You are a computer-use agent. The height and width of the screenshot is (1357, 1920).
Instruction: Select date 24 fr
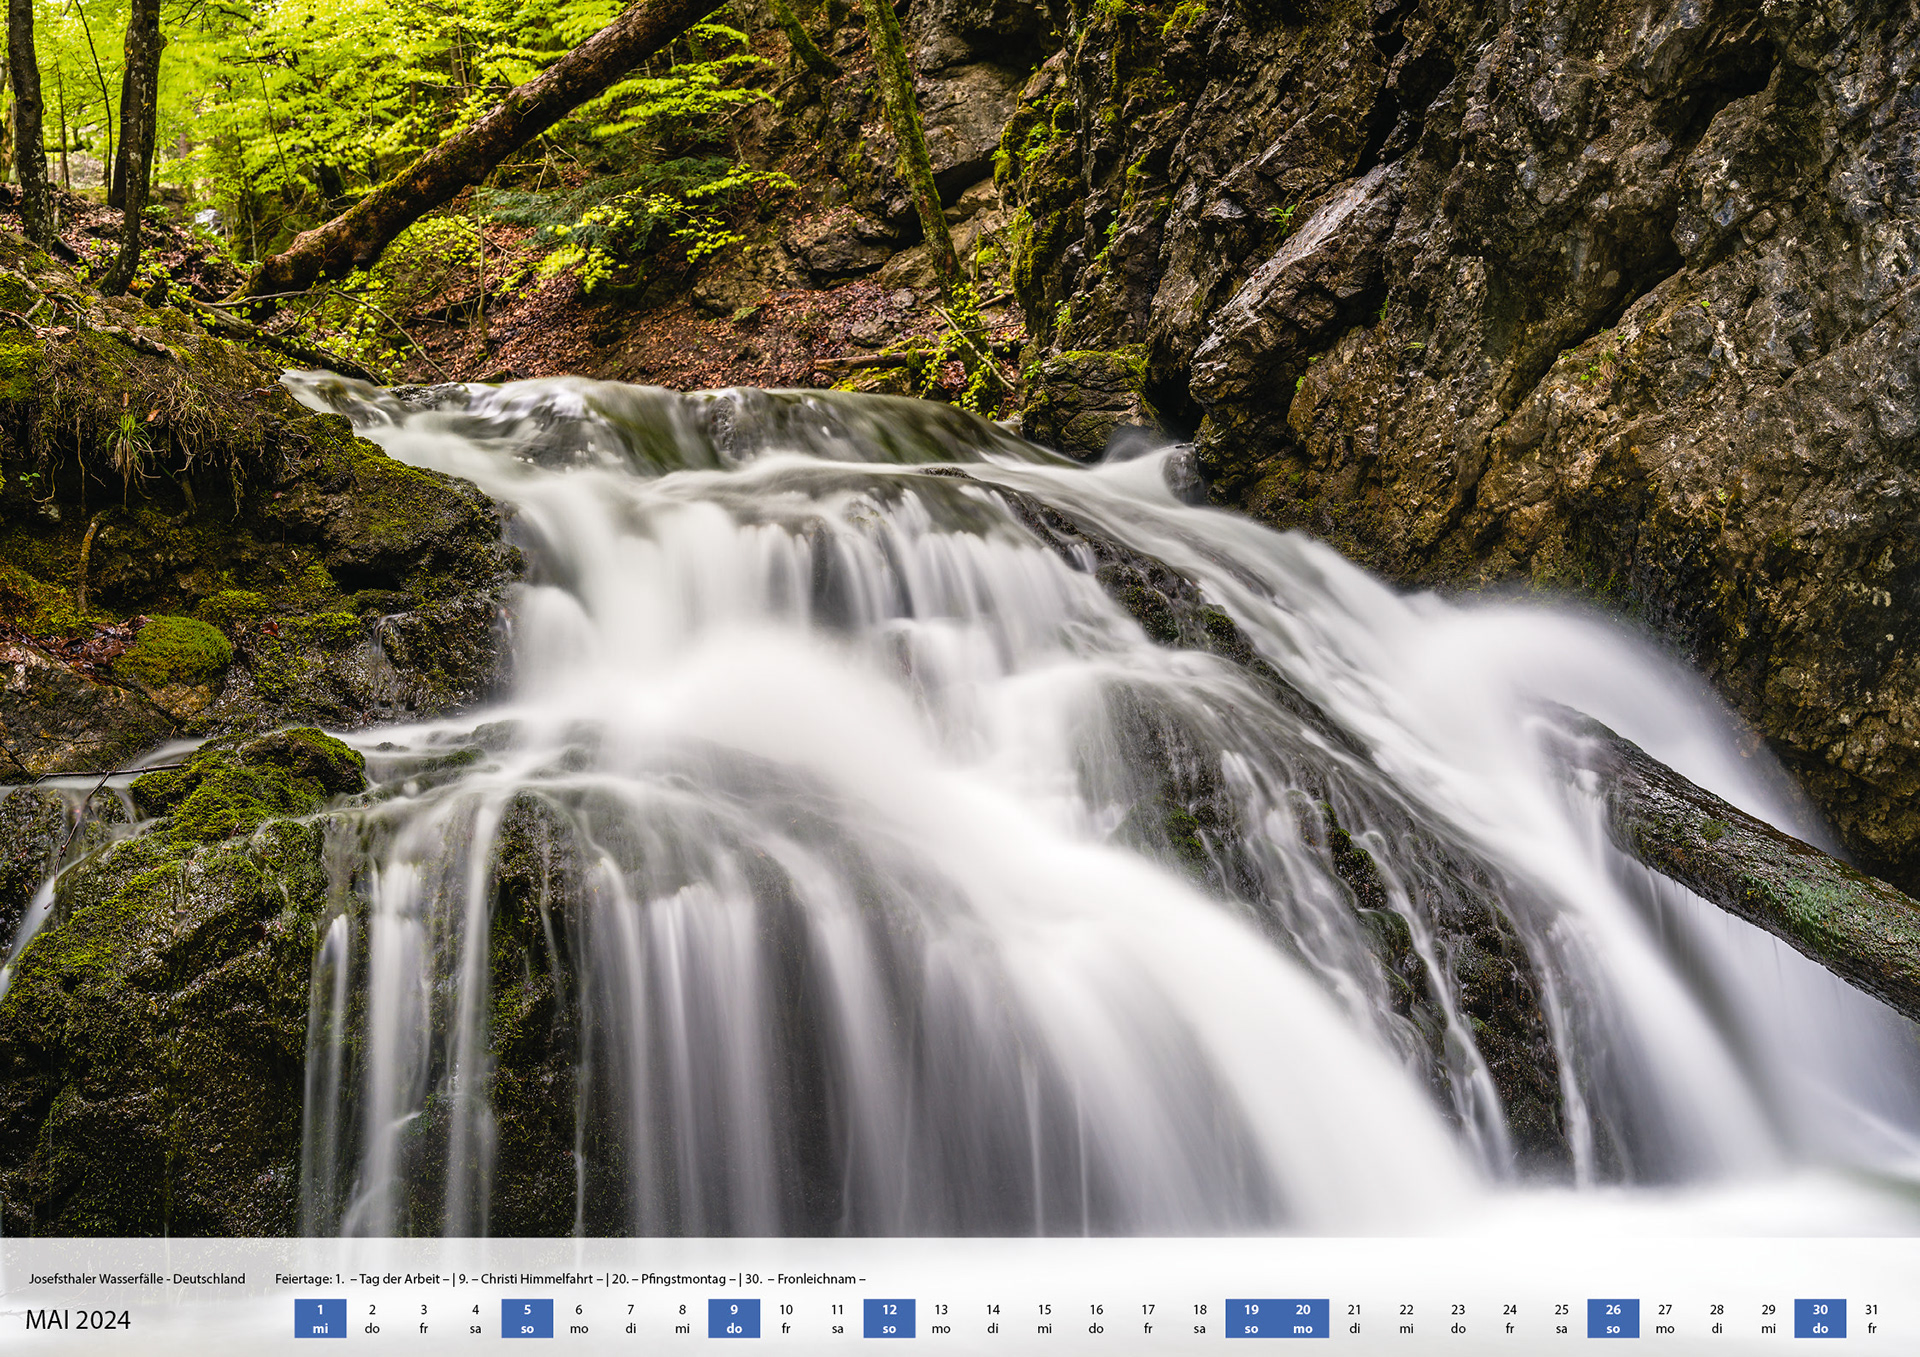(1509, 1318)
